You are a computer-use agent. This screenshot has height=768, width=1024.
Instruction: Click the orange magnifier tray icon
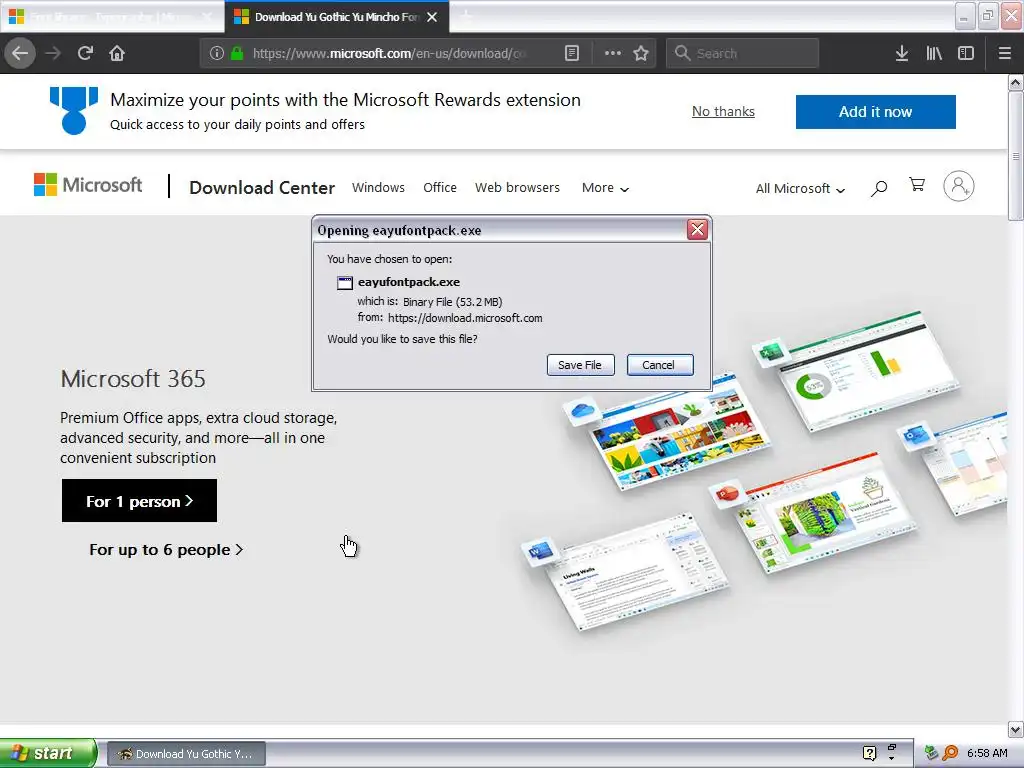pos(950,753)
